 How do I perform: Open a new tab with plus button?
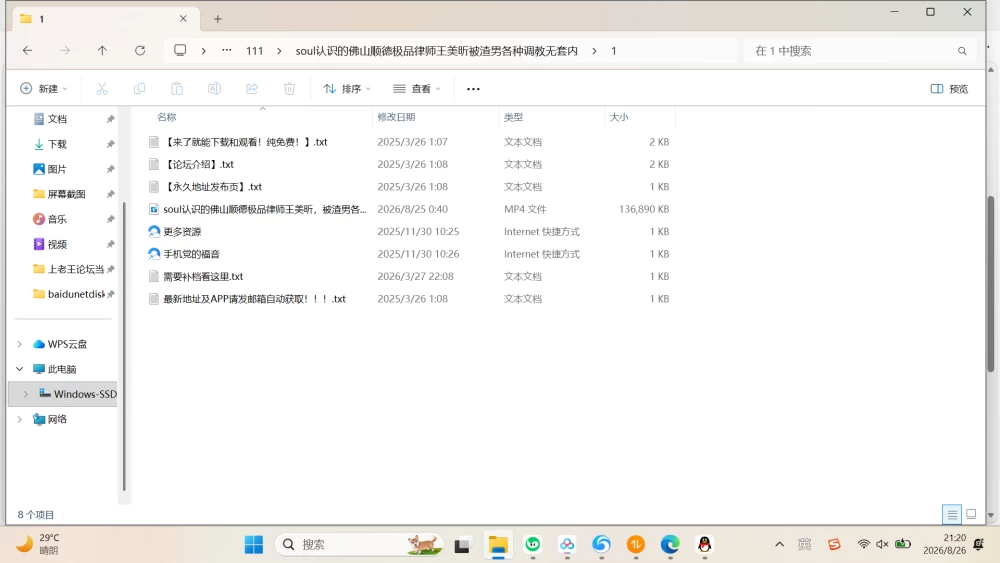[217, 19]
